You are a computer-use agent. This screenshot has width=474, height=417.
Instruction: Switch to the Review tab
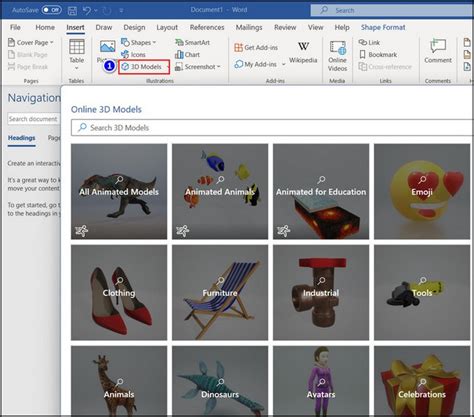[x=285, y=27]
